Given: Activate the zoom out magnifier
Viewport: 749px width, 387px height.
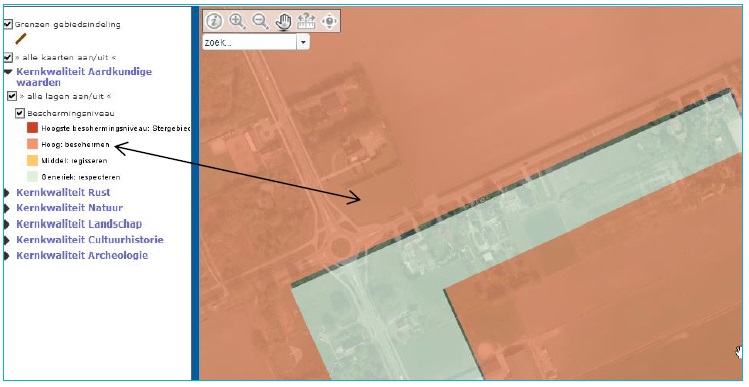Looking at the screenshot, I should click(260, 21).
